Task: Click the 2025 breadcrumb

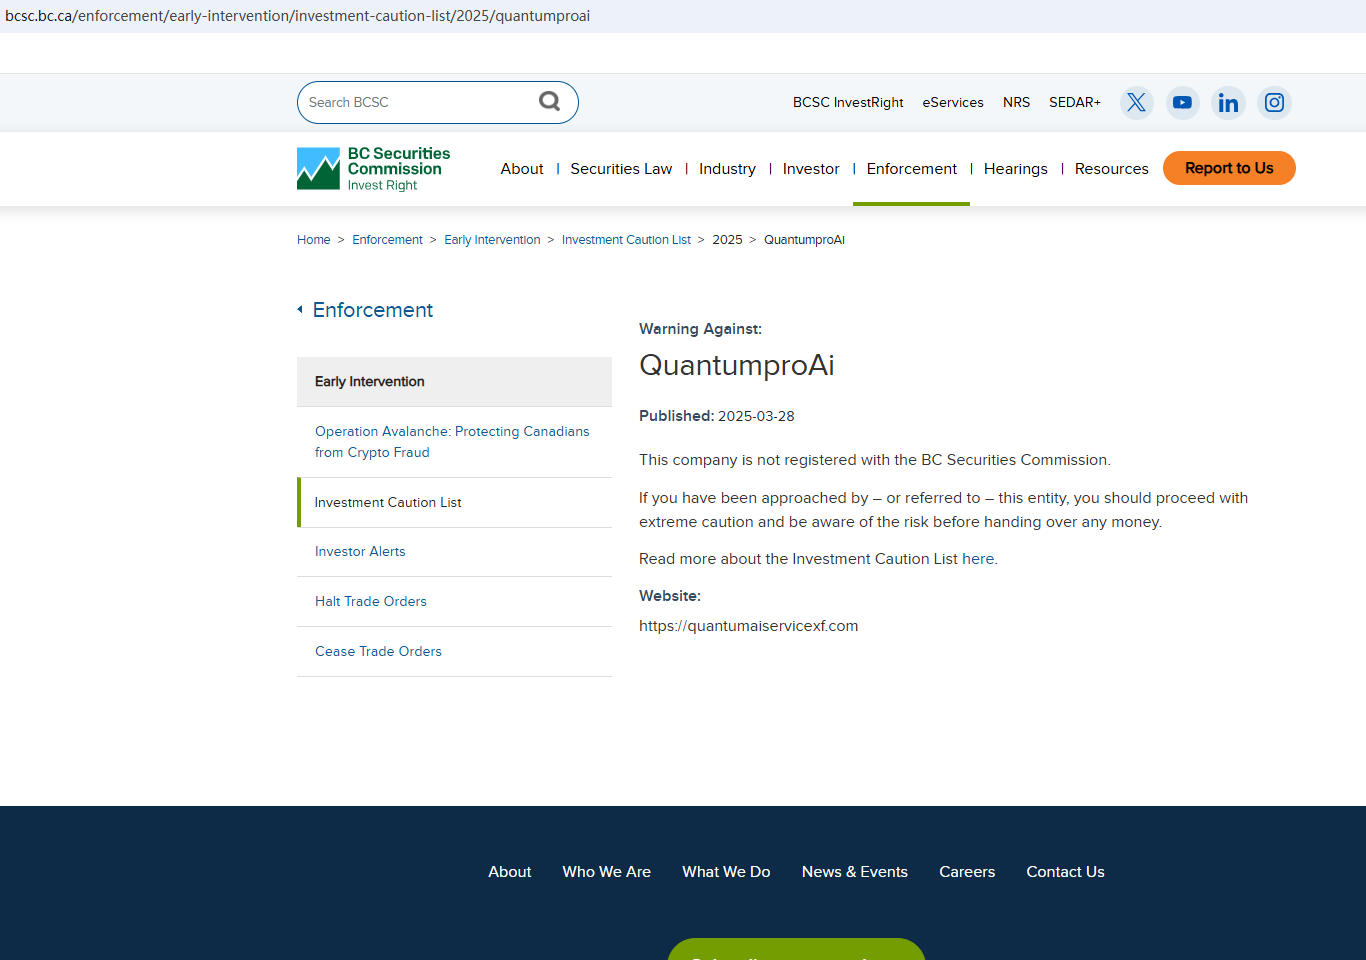Action: [x=727, y=240]
